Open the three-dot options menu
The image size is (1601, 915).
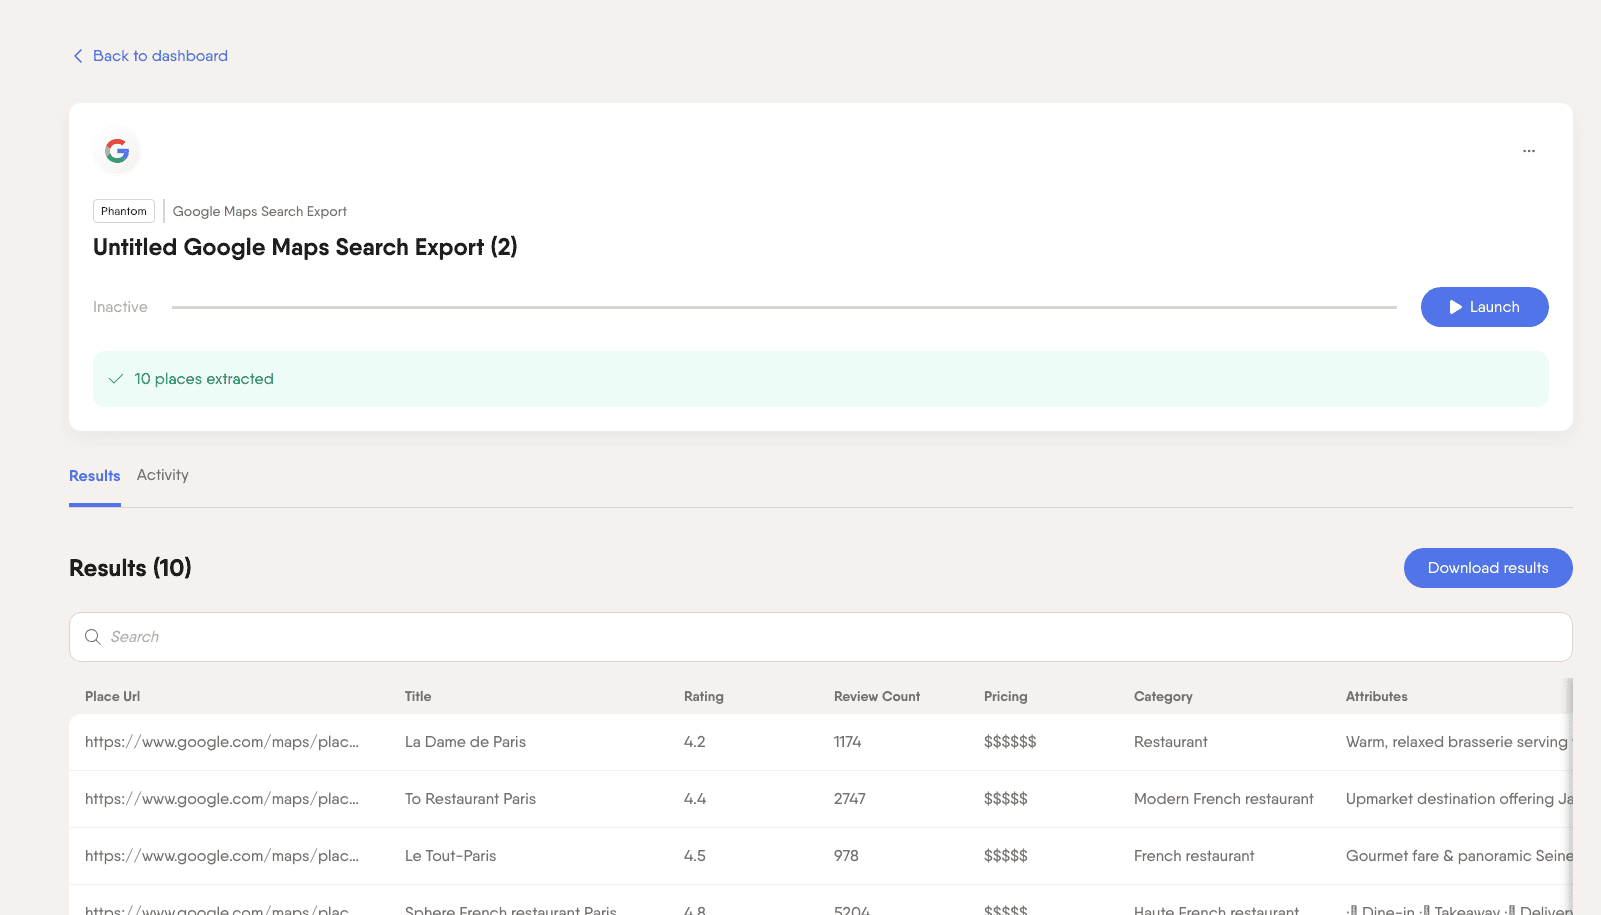pos(1529,151)
